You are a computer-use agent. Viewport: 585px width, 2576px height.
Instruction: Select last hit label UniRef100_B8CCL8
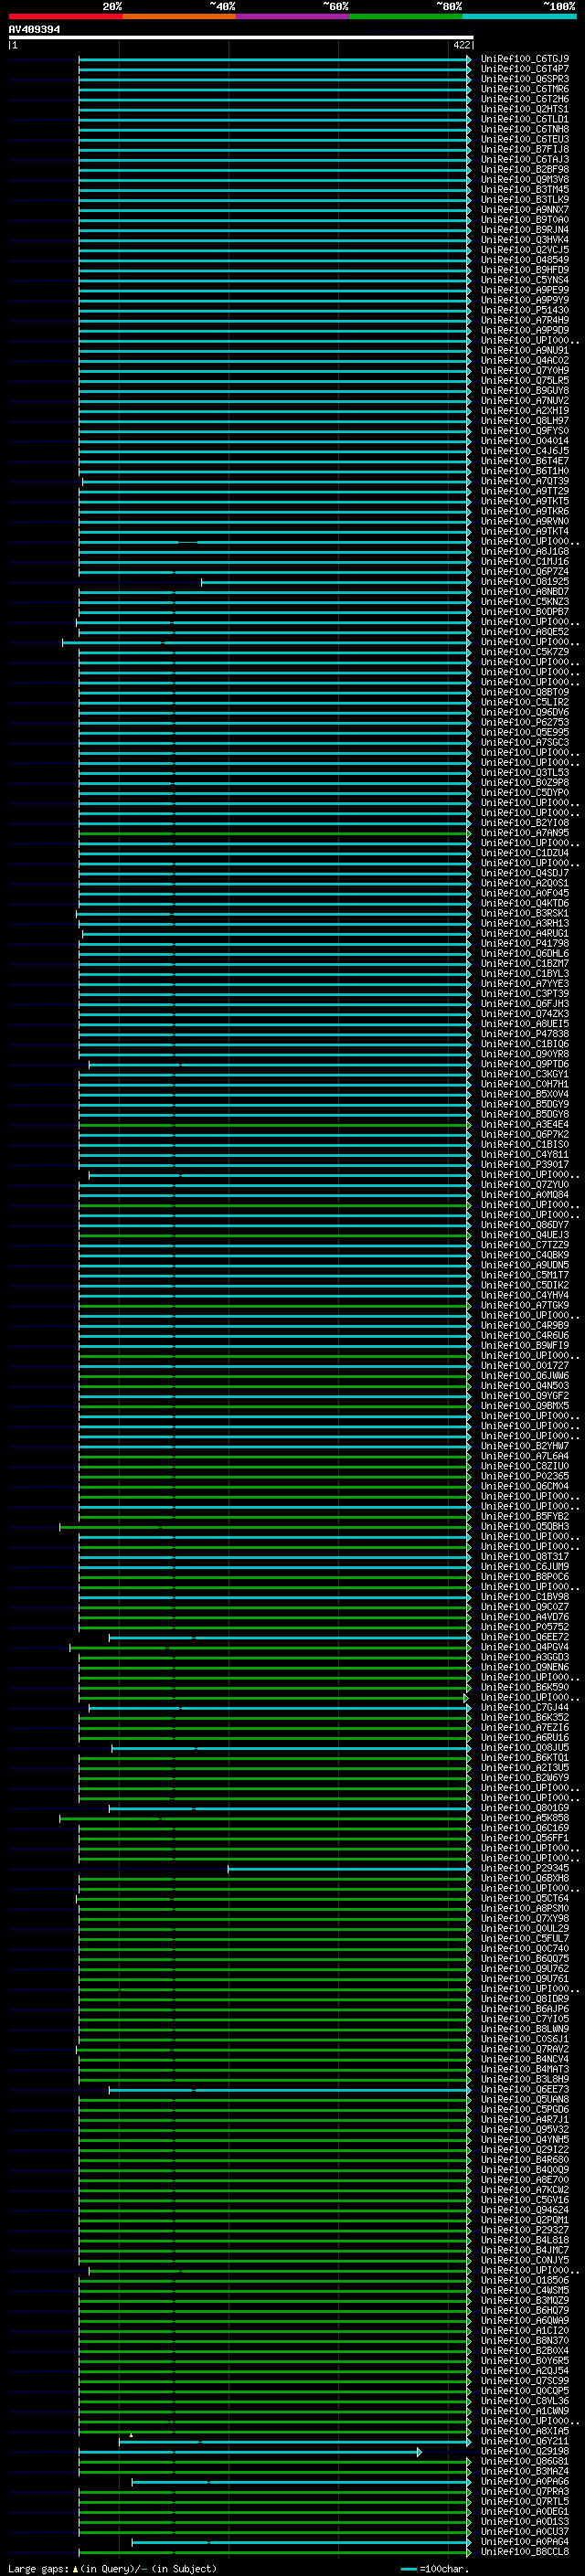525,2552
